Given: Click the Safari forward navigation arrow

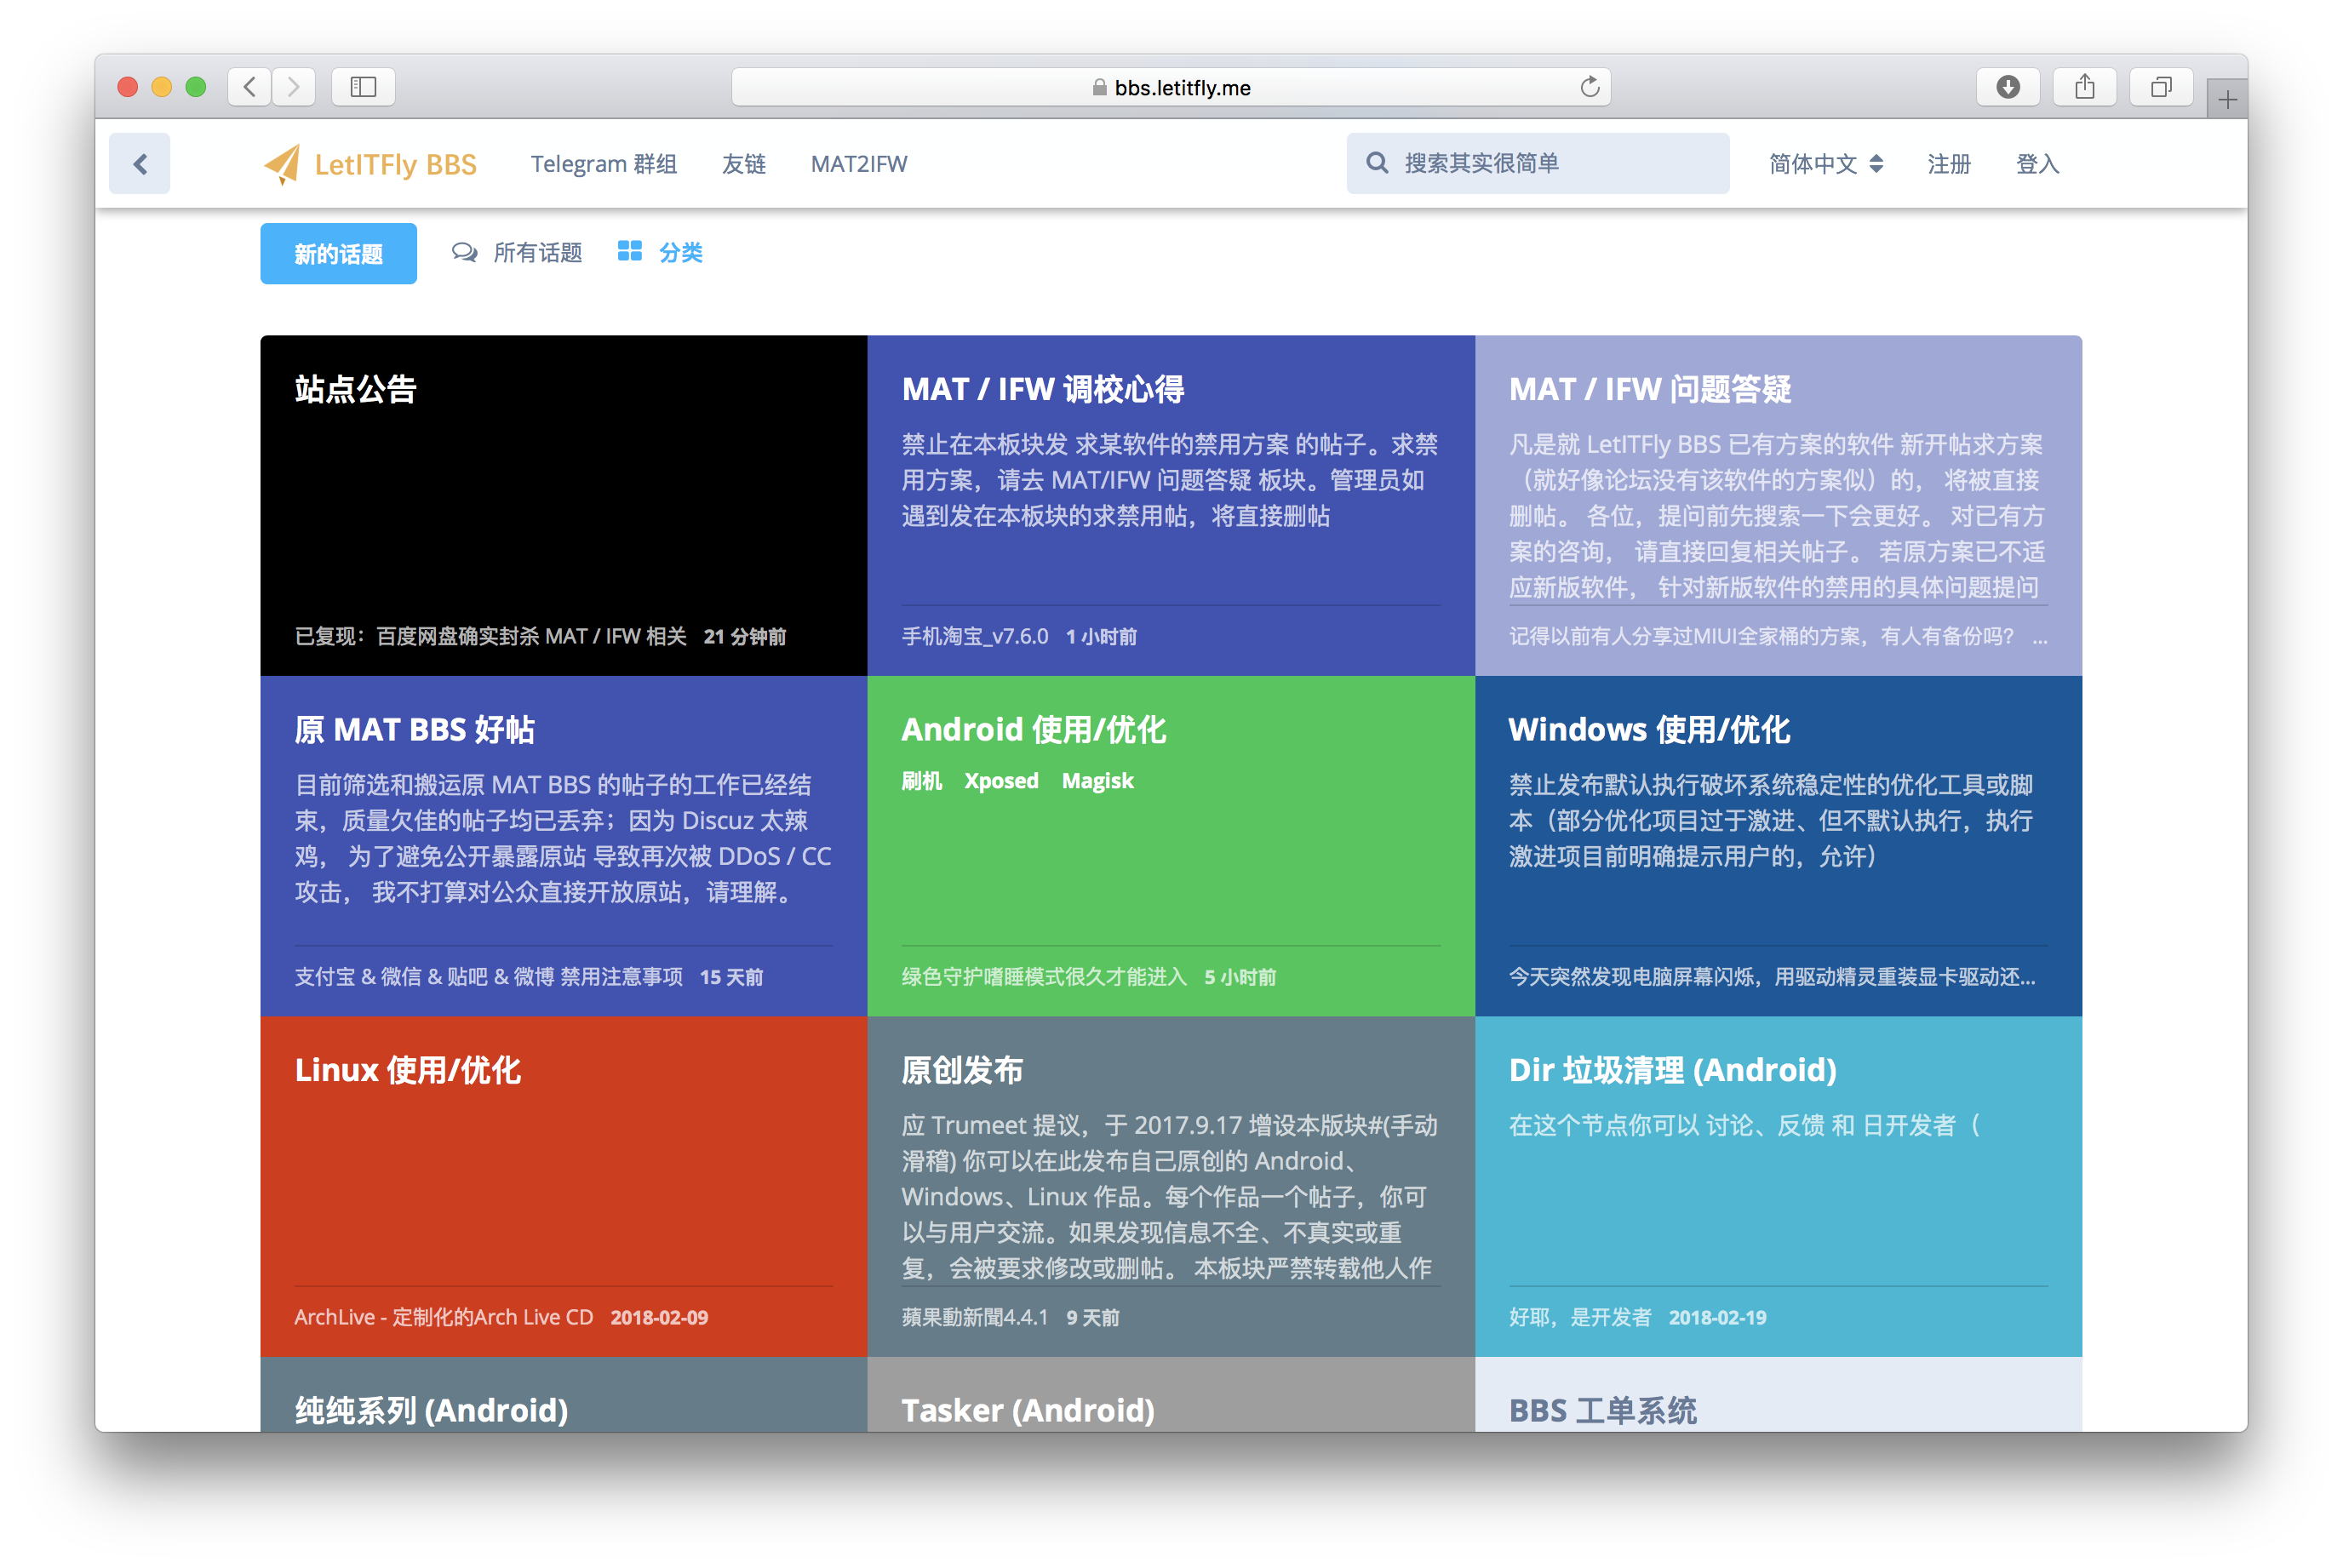Looking at the screenshot, I should coord(294,87).
